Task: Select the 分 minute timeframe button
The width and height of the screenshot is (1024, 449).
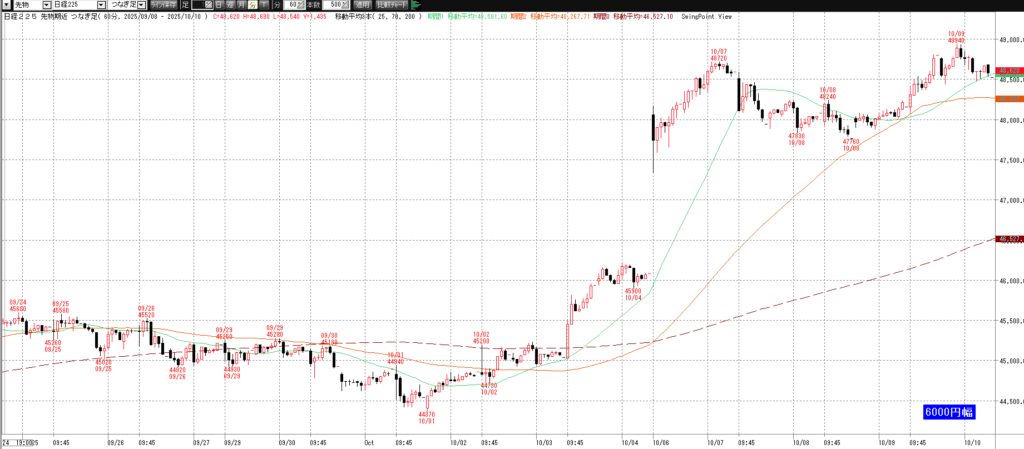Action: point(252,5)
